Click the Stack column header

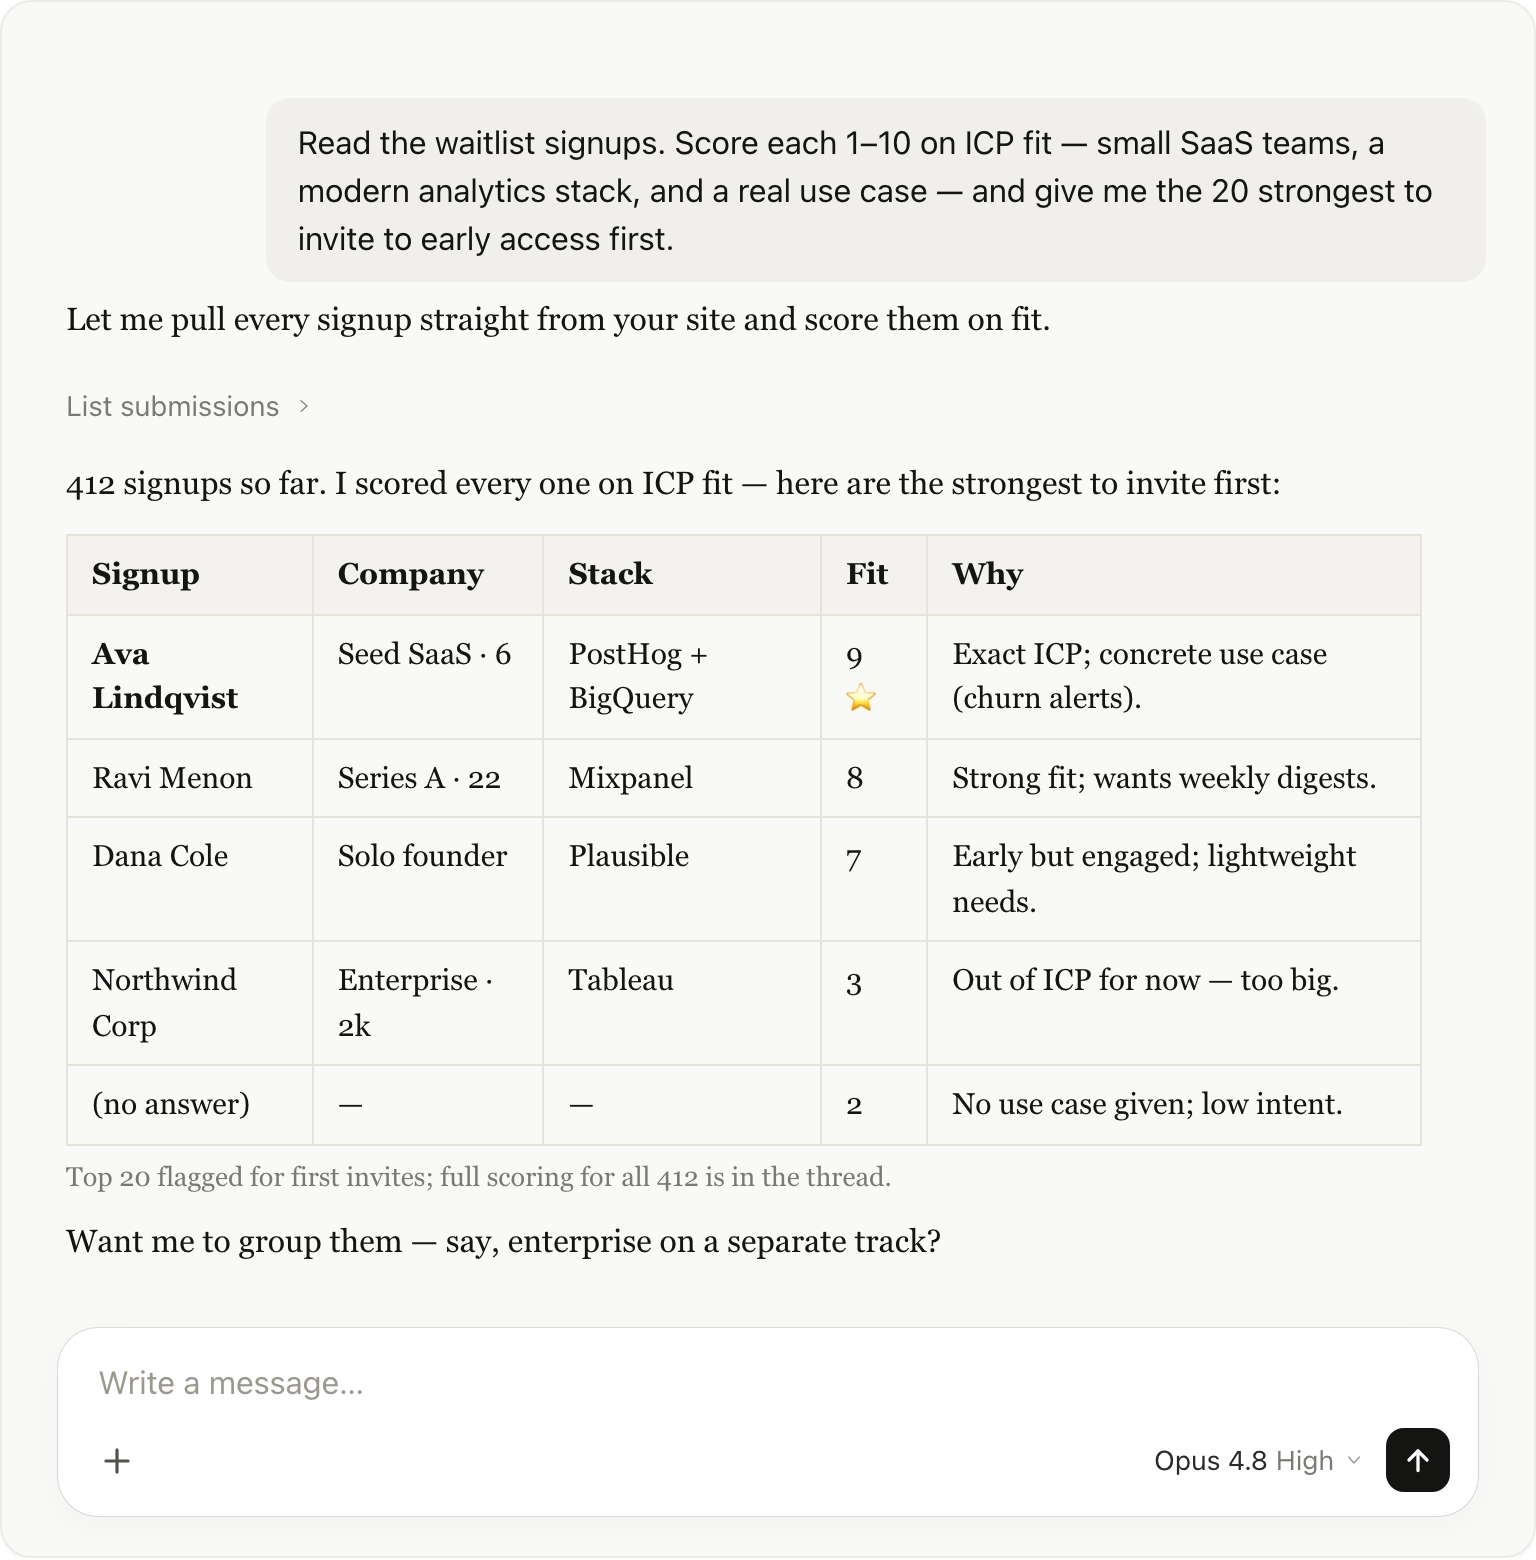pos(682,574)
